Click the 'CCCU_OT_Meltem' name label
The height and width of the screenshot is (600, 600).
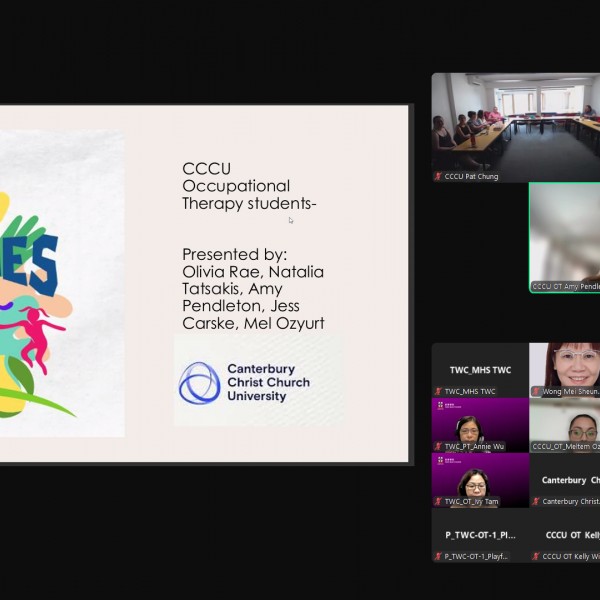(566, 447)
